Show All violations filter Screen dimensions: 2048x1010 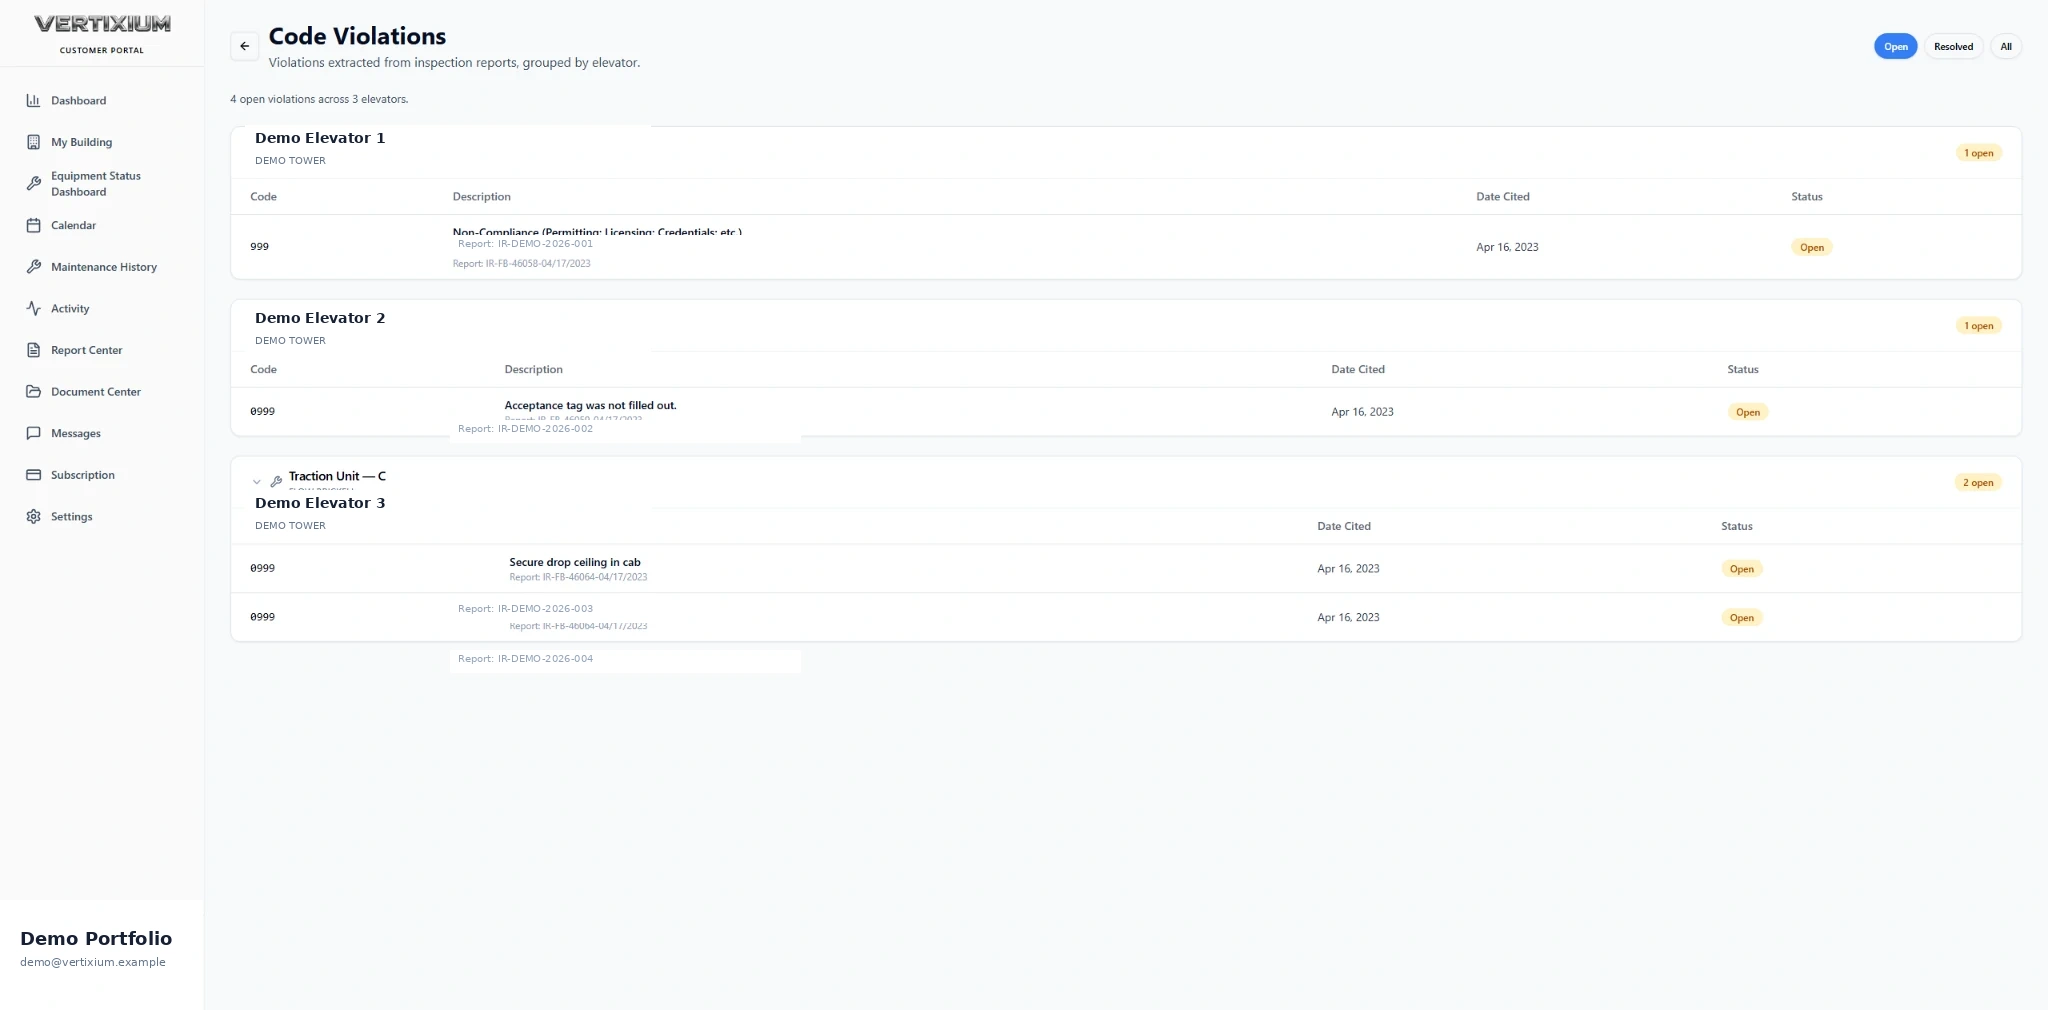pyautogui.click(x=2005, y=47)
